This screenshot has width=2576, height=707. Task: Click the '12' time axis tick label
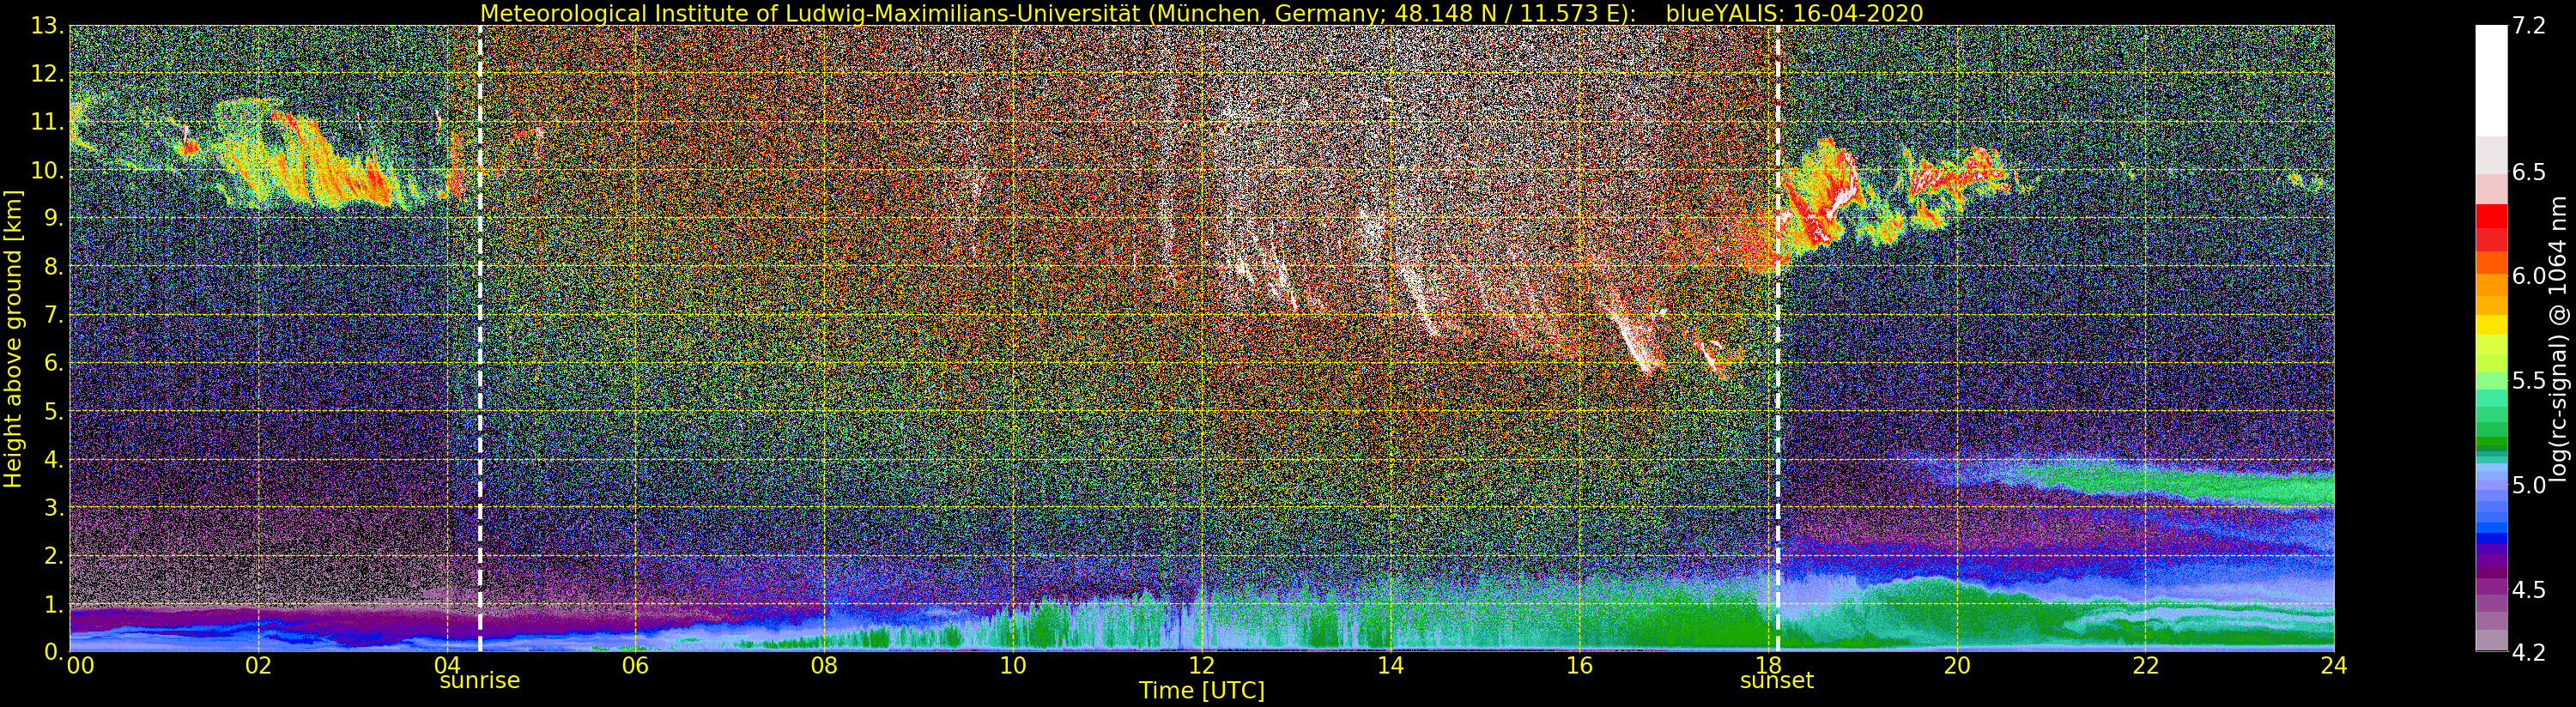[1202, 665]
